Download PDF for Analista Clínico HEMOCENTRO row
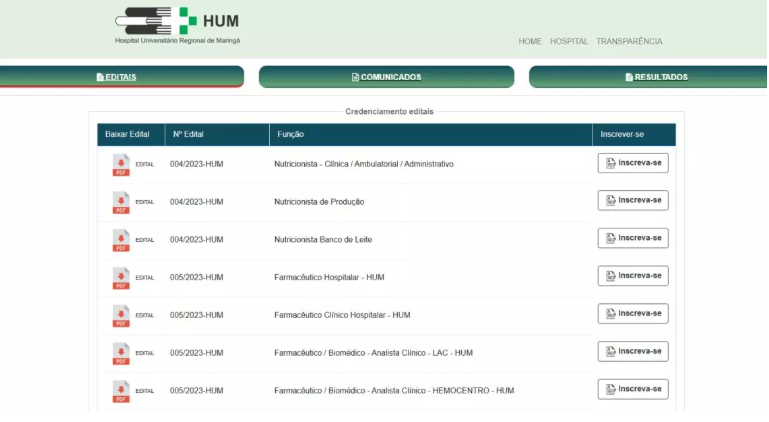769x422 pixels. pyautogui.click(x=121, y=391)
